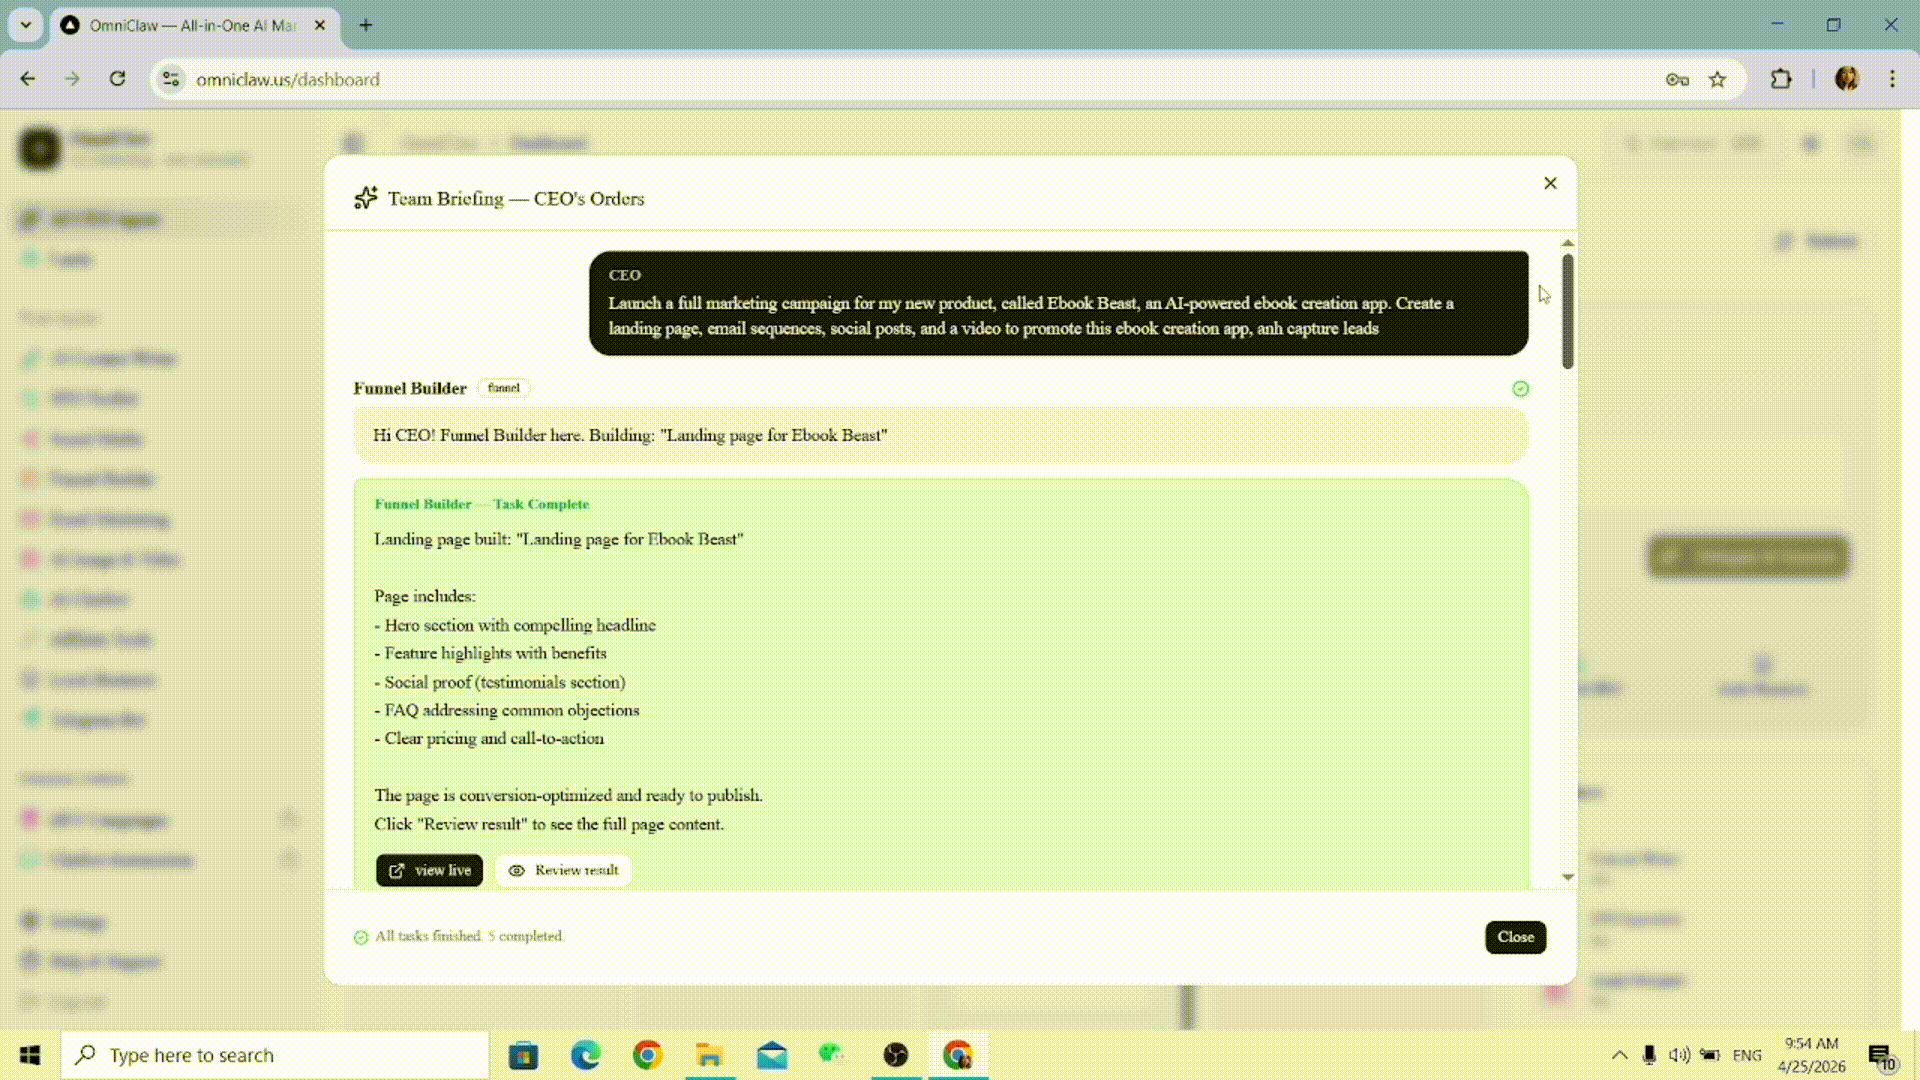Viewport: 1920px width, 1080px height.
Task: Click the "Funnel Builder" agent name heading
Action: 410,388
